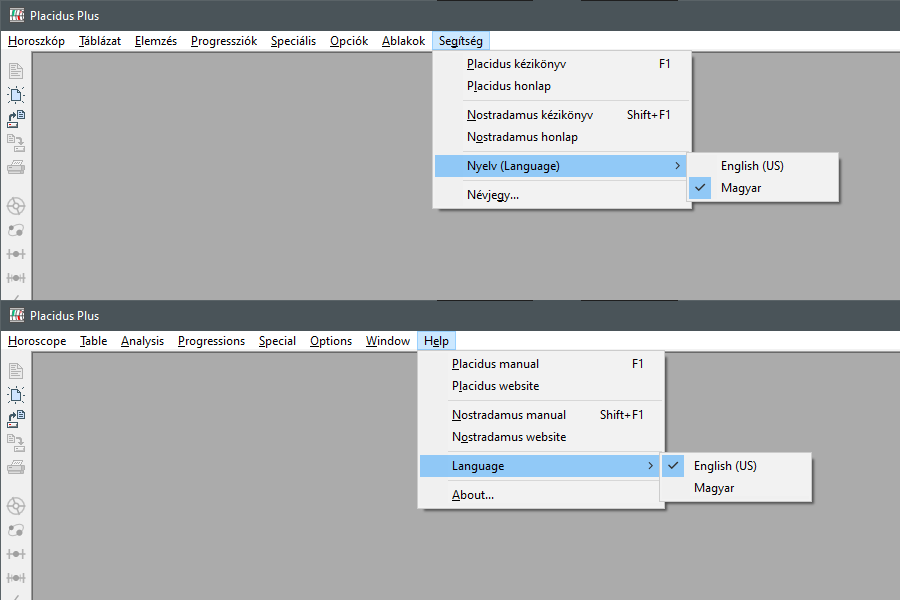Select the checked Magyar language option
Screen dimensions: 900x600
click(763, 188)
